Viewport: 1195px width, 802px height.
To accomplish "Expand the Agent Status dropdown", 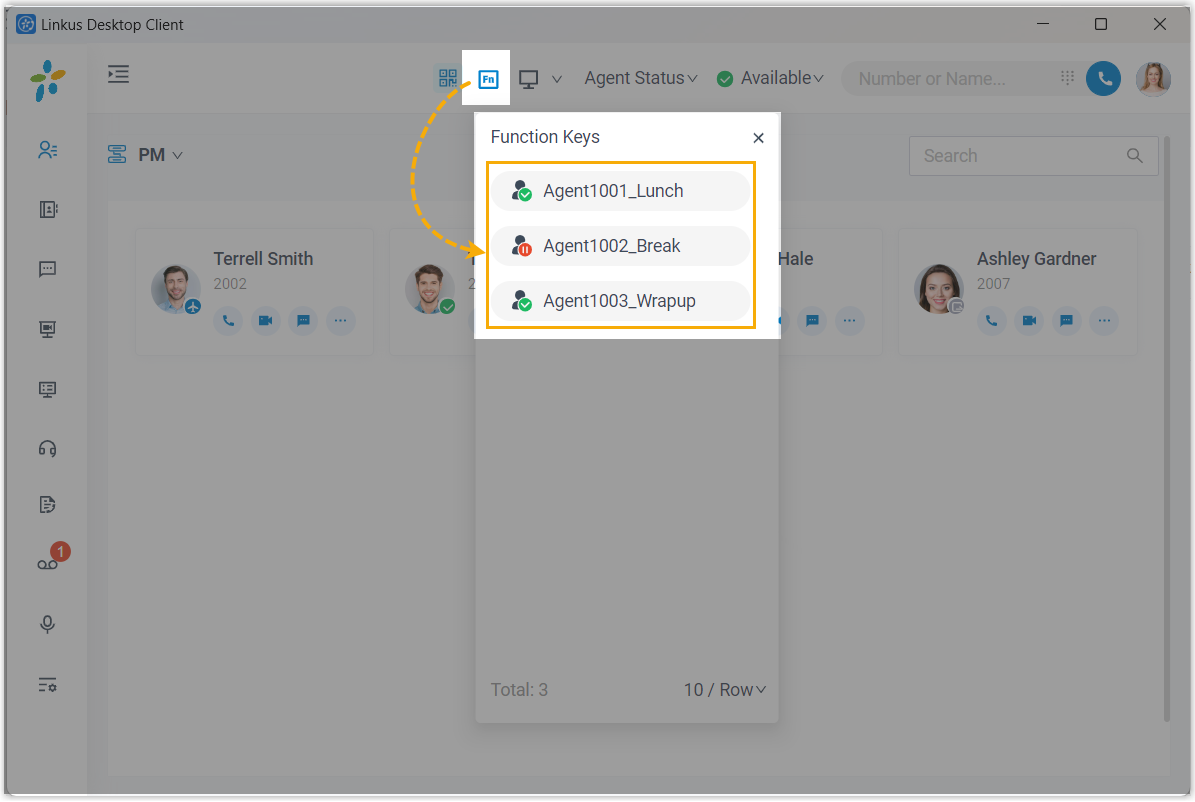I will [640, 78].
